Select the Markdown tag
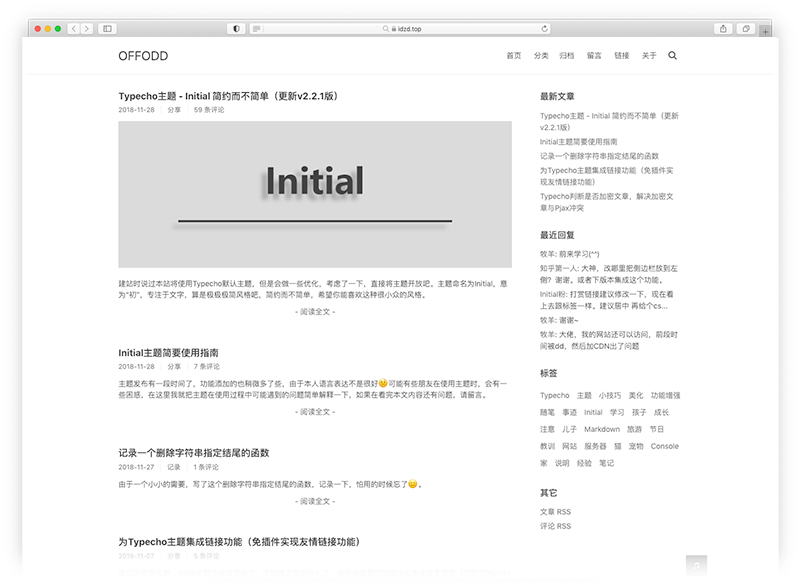Screen dimensions: 800x588 602,429
